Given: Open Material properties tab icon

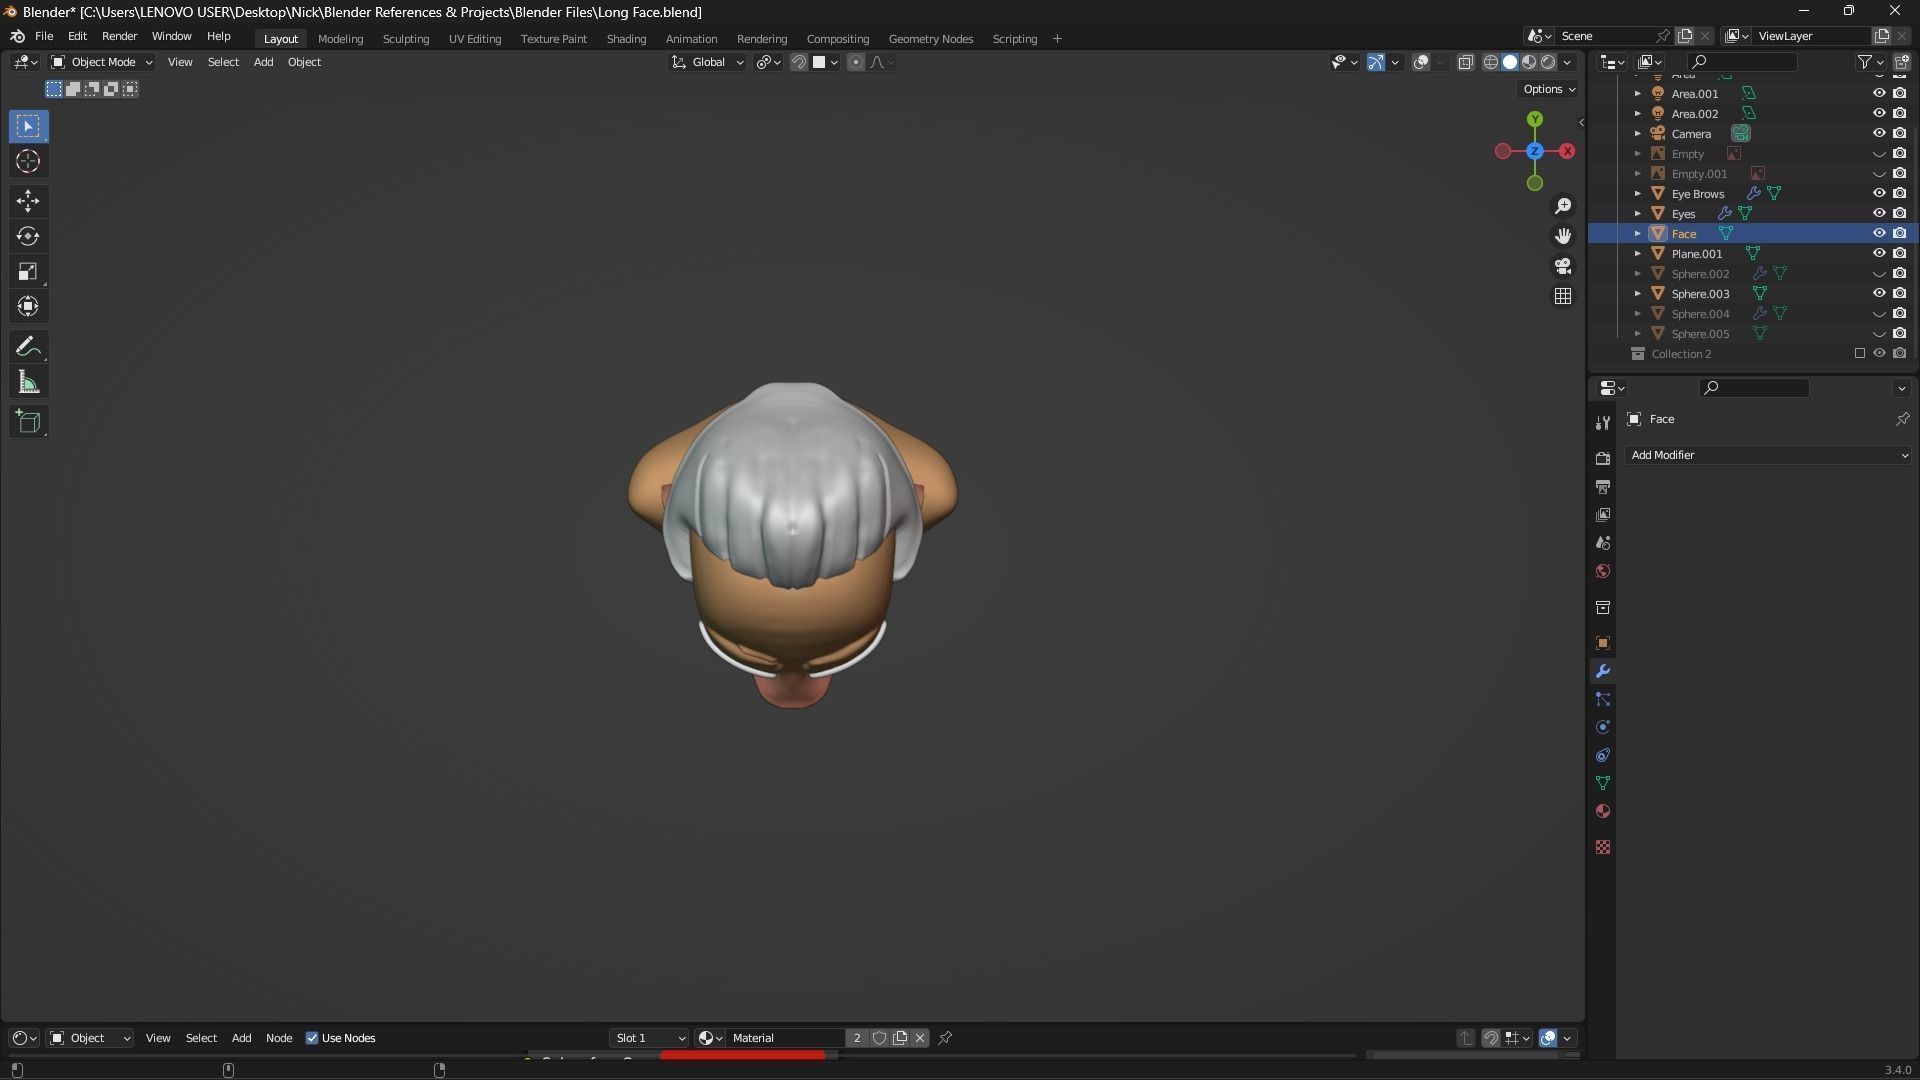Looking at the screenshot, I should pyautogui.click(x=1603, y=811).
